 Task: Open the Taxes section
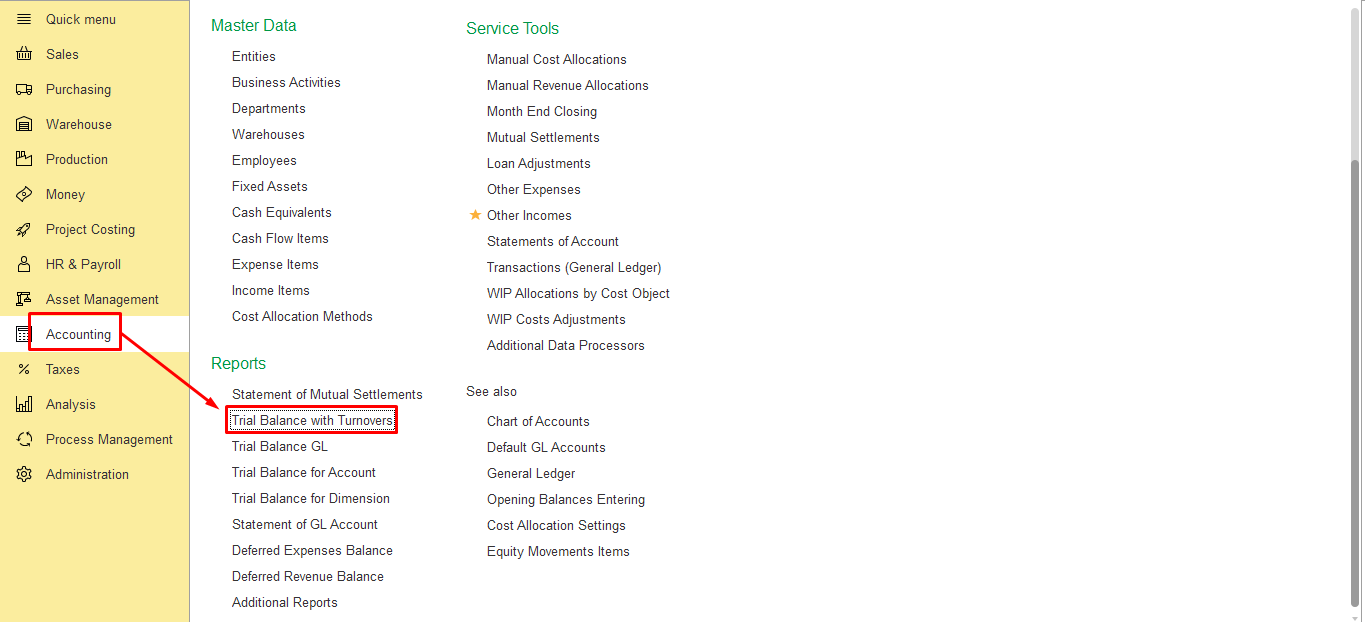[x=62, y=370]
